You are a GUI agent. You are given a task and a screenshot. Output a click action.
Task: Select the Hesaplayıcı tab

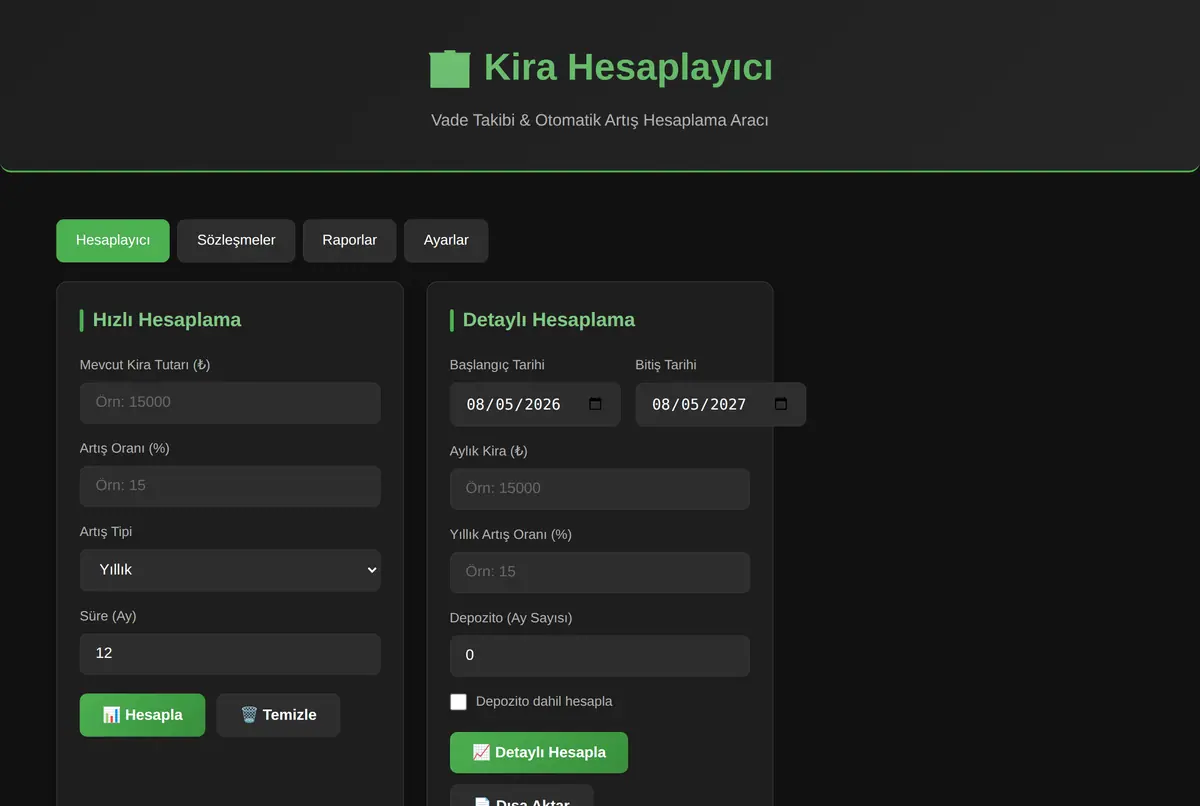[x=113, y=241]
